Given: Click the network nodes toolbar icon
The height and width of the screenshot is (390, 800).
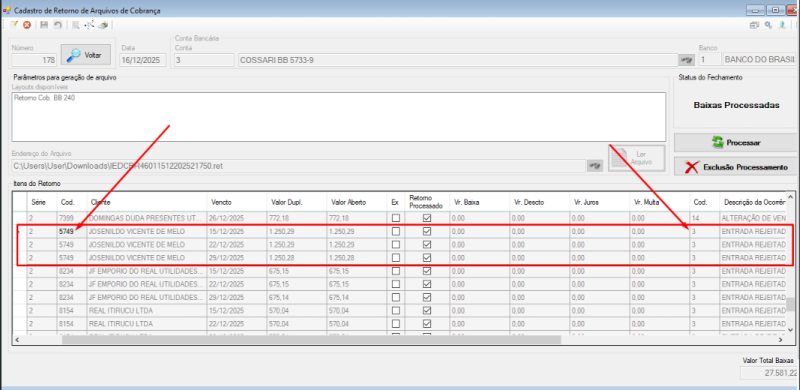Looking at the screenshot, I should pos(89,25).
